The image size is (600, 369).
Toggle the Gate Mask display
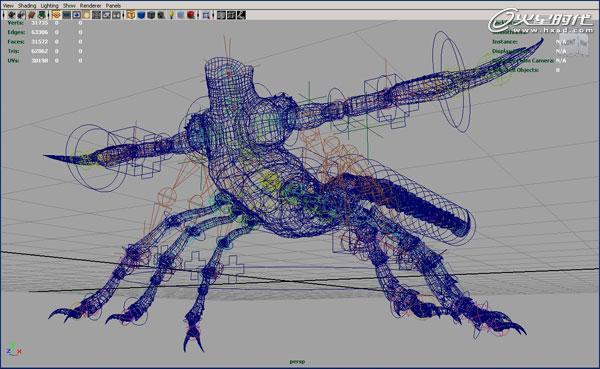(86, 15)
